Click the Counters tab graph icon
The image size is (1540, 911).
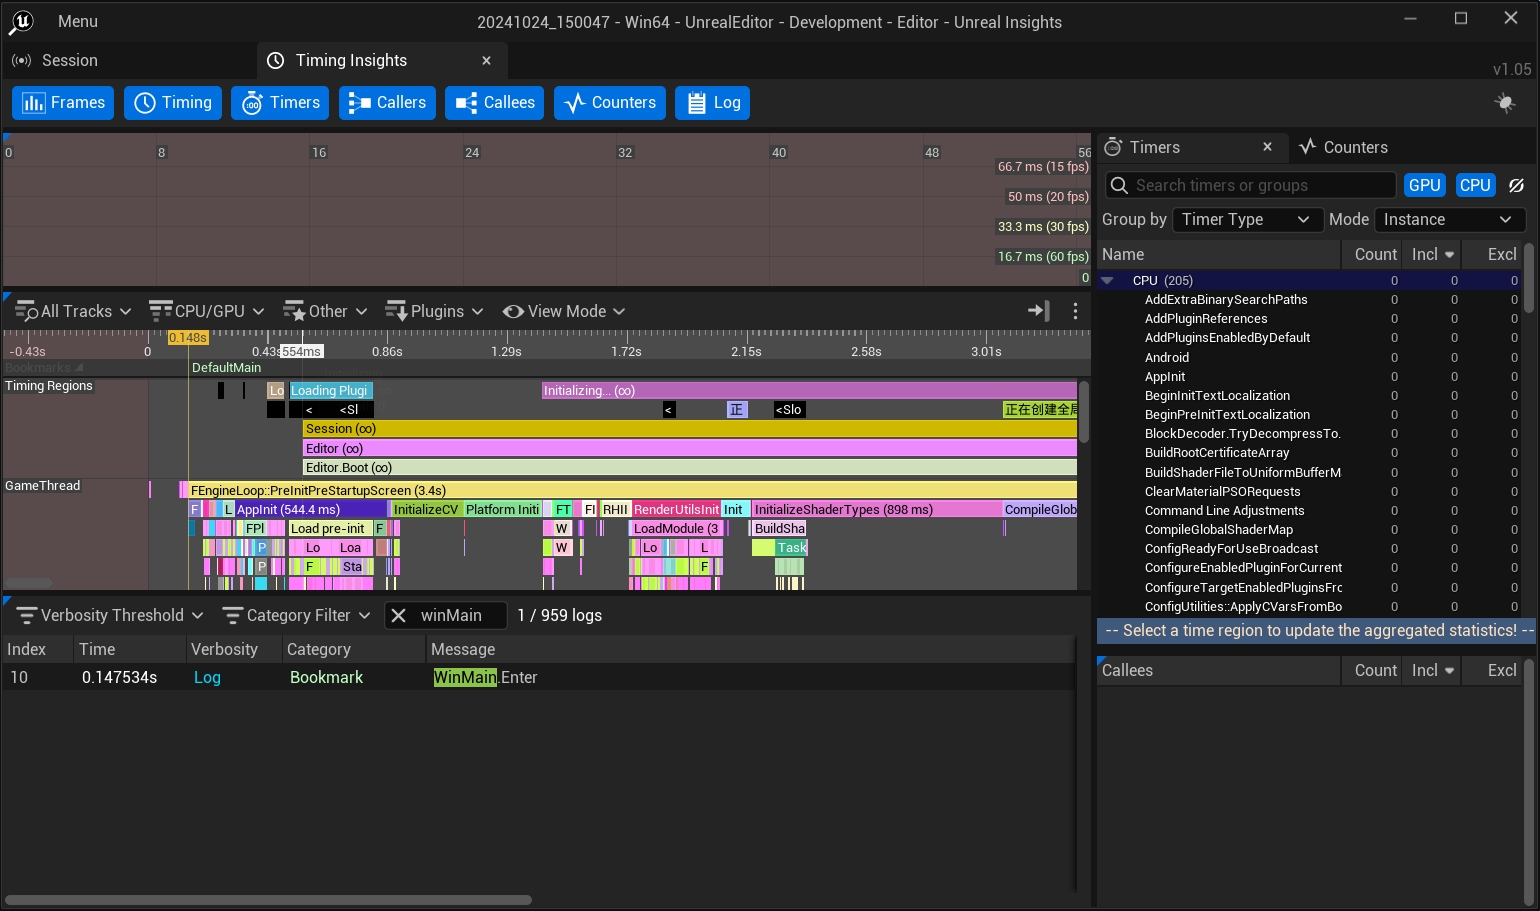[x=1307, y=147]
